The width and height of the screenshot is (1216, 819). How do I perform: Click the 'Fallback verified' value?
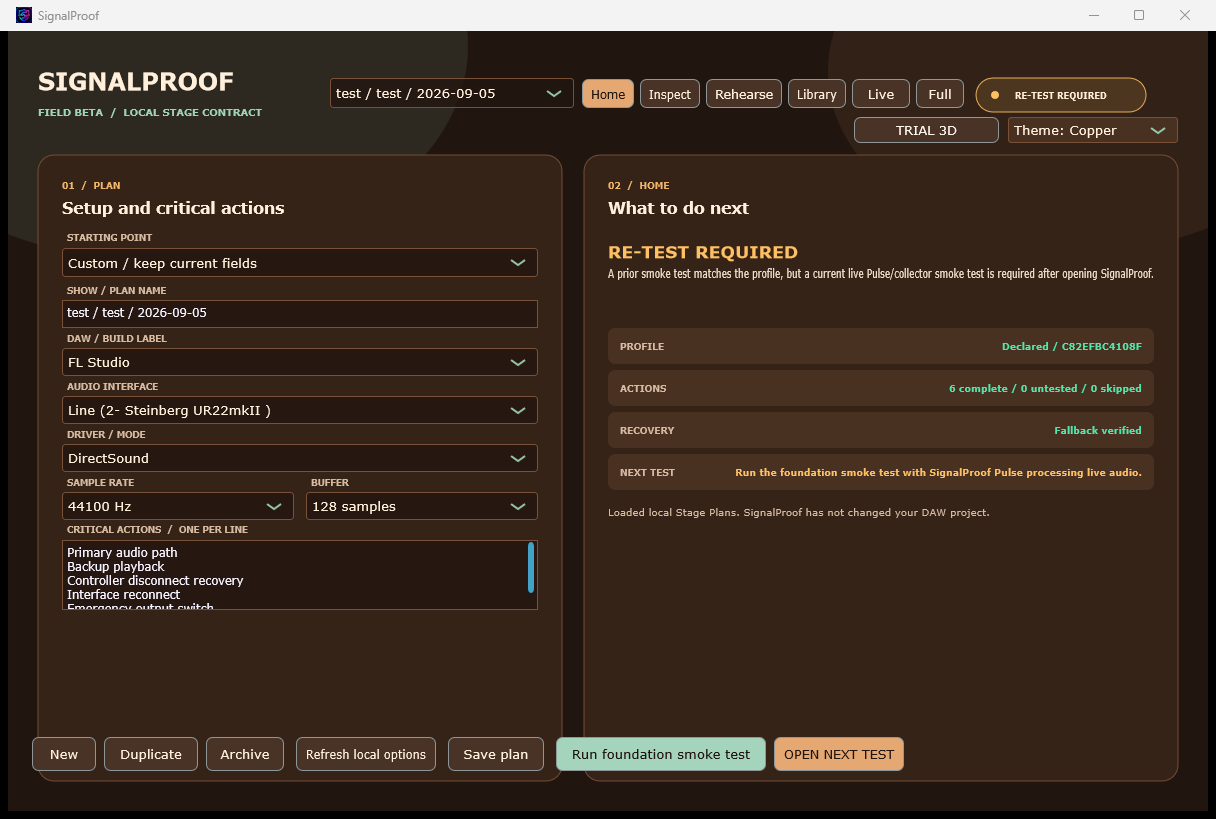pos(1098,430)
